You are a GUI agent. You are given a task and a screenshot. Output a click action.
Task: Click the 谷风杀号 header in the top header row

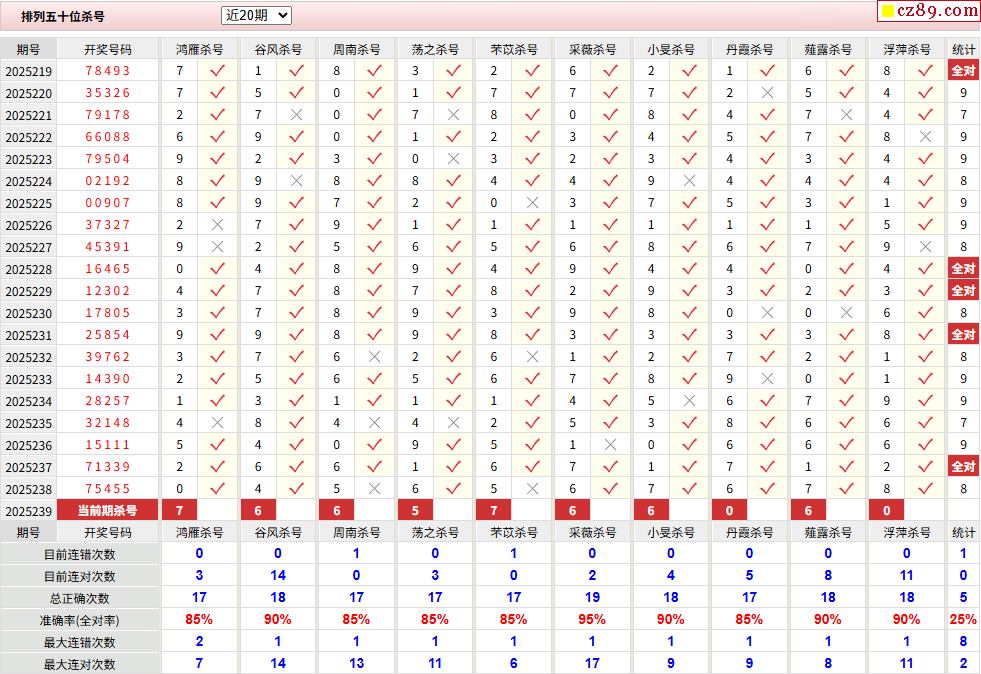point(278,49)
